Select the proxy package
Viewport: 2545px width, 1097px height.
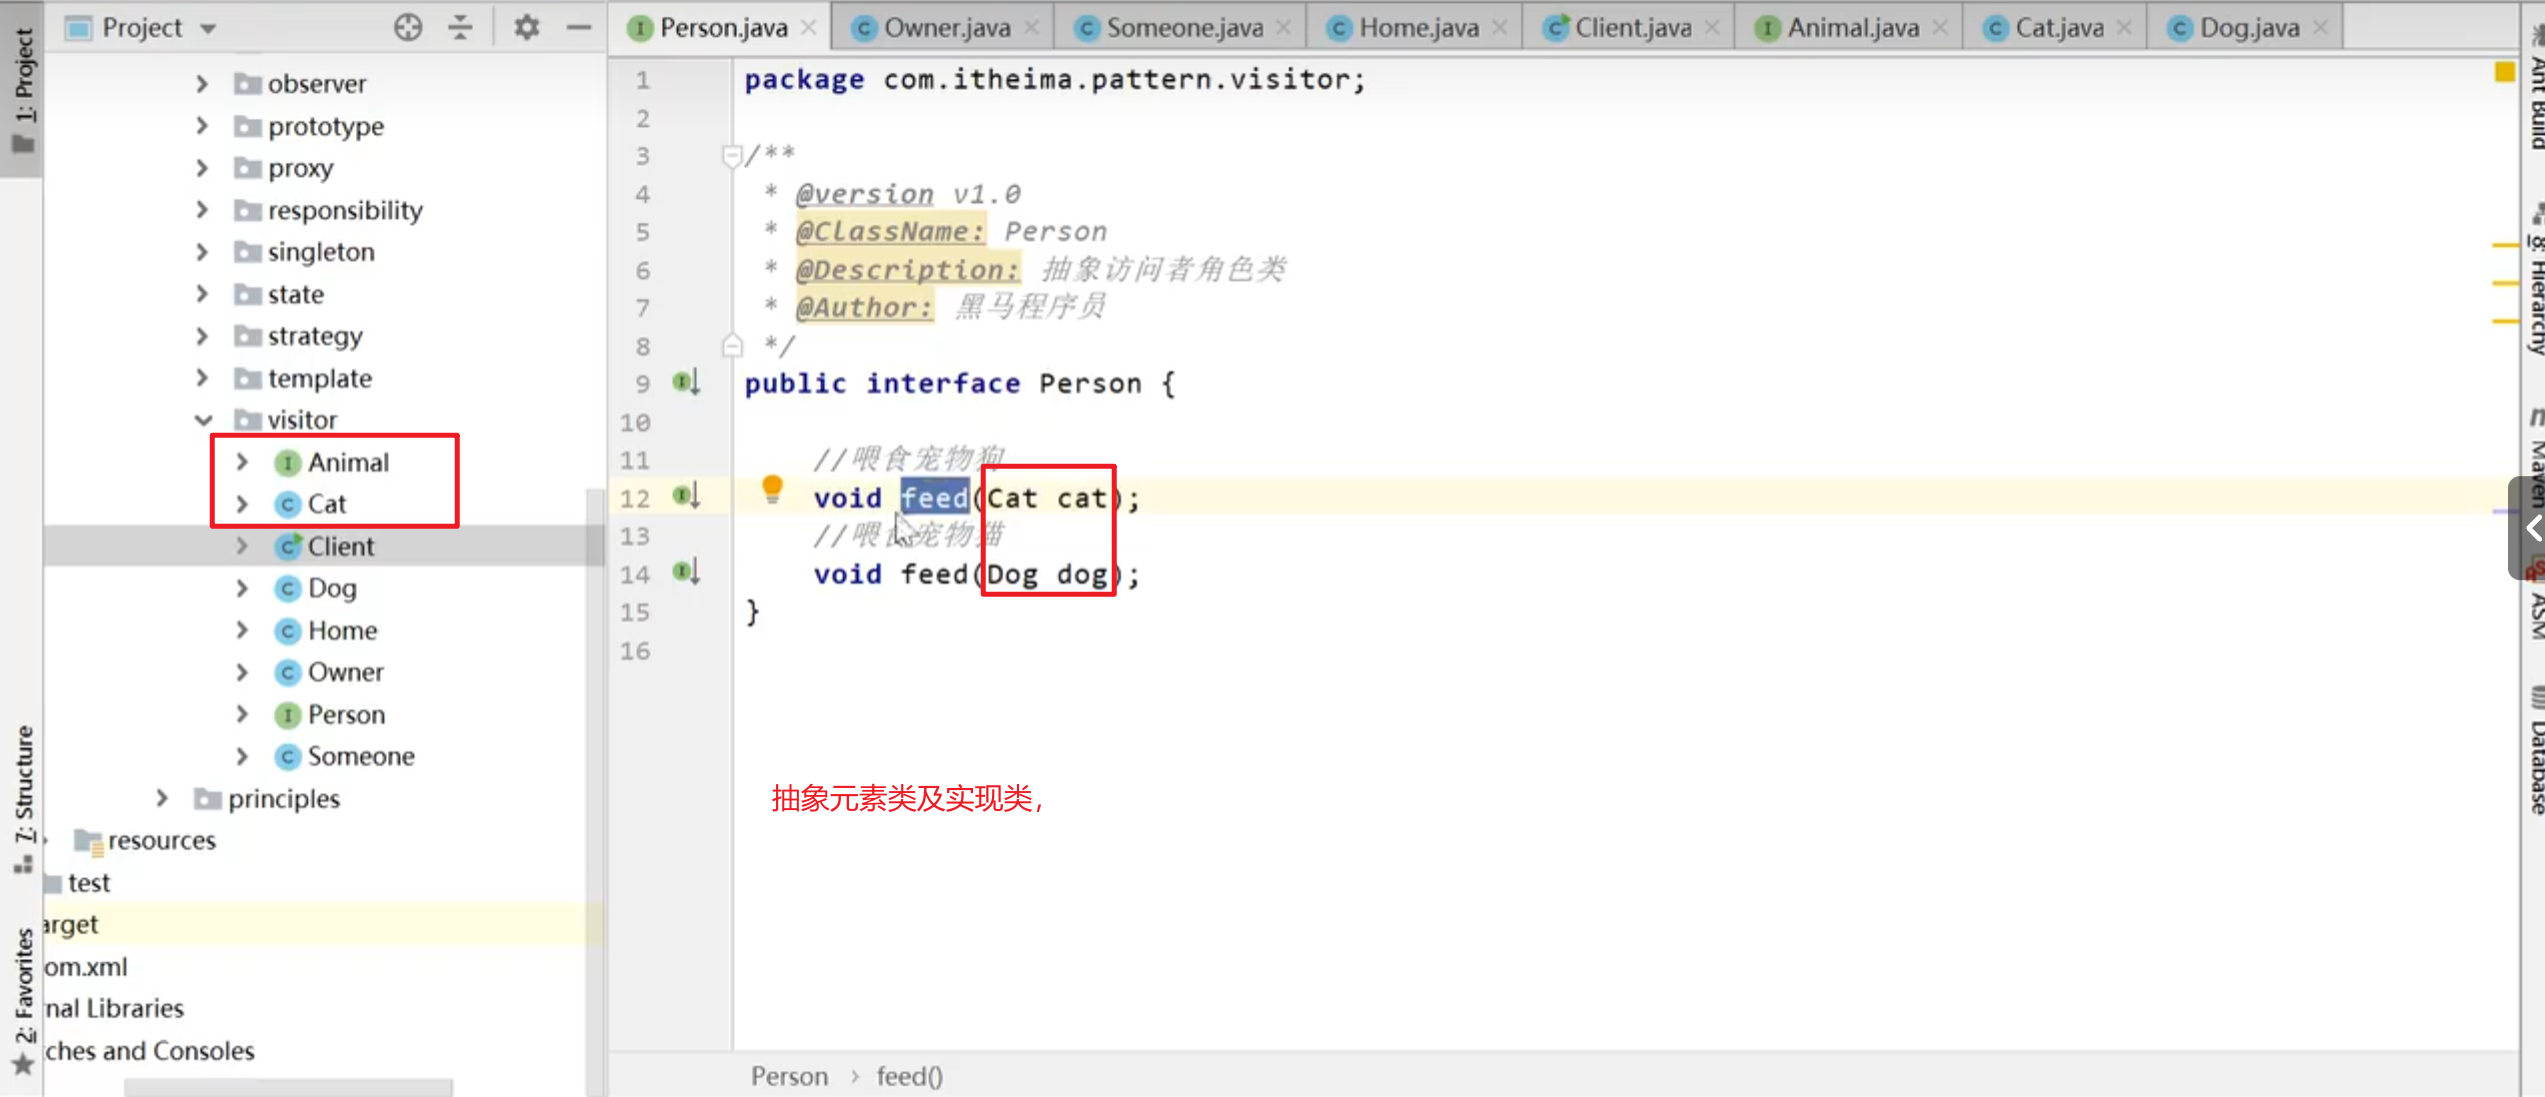pos(300,168)
